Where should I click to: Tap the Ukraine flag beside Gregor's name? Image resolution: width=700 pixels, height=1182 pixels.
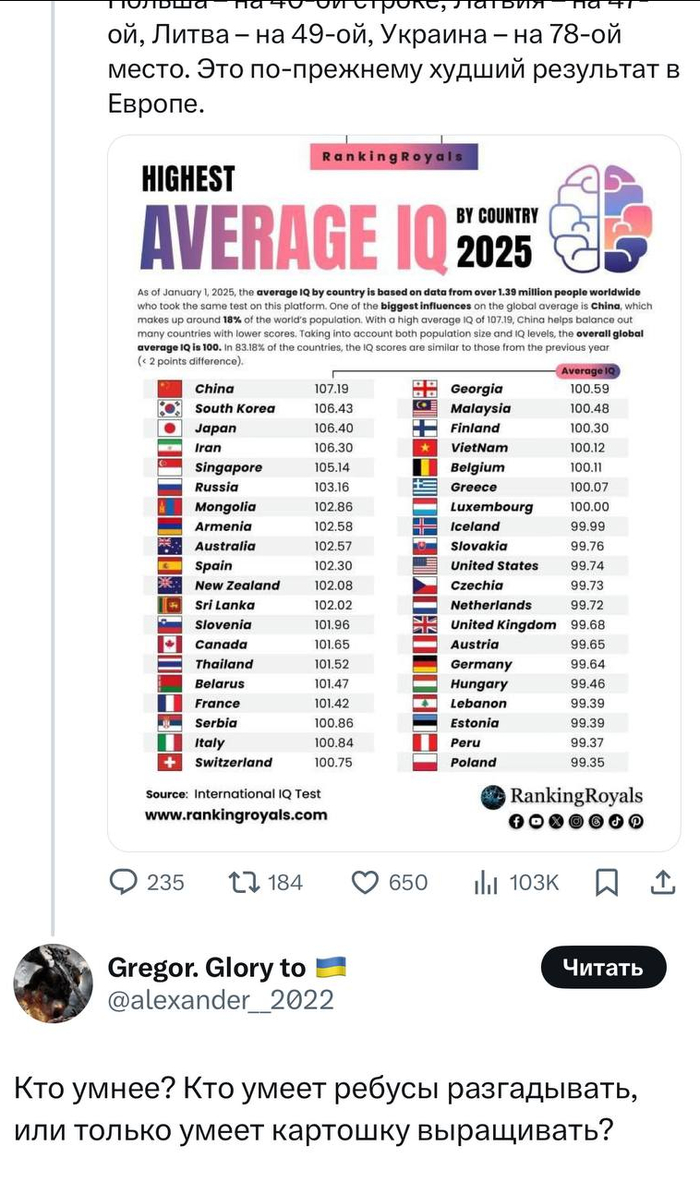coord(331,967)
